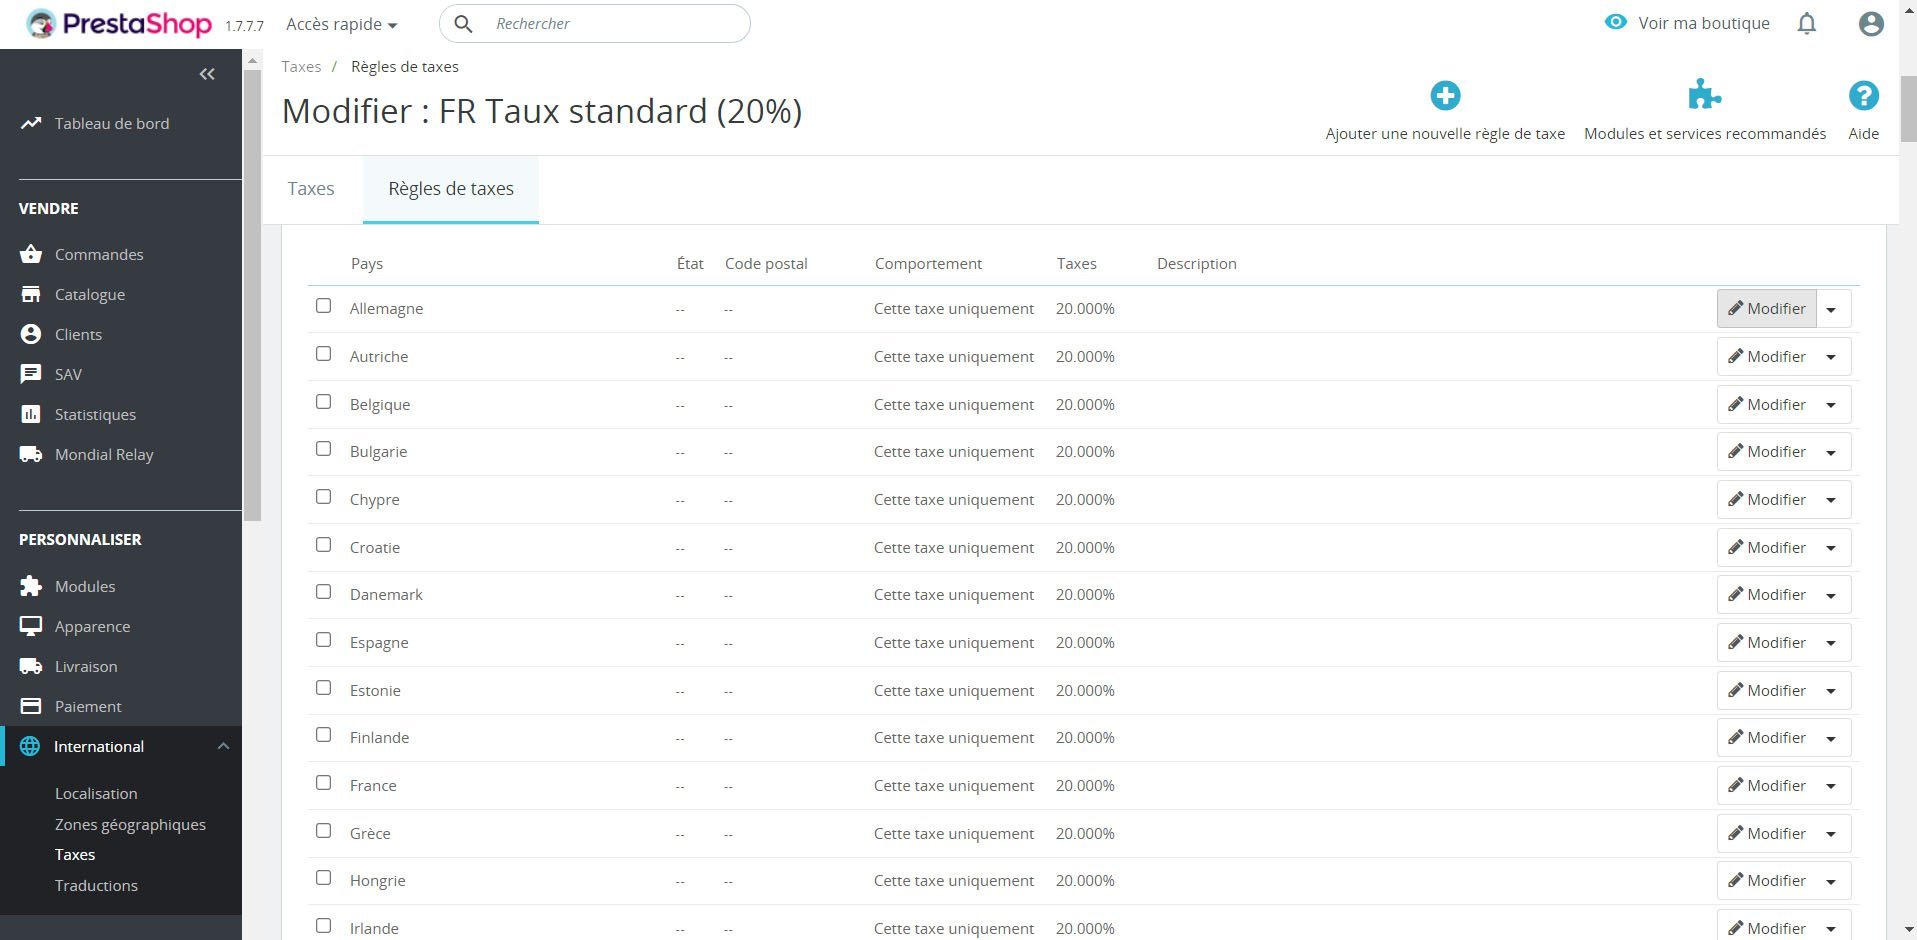Click Modifier button for Danemark
Image resolution: width=1917 pixels, height=940 pixels.
click(1767, 595)
